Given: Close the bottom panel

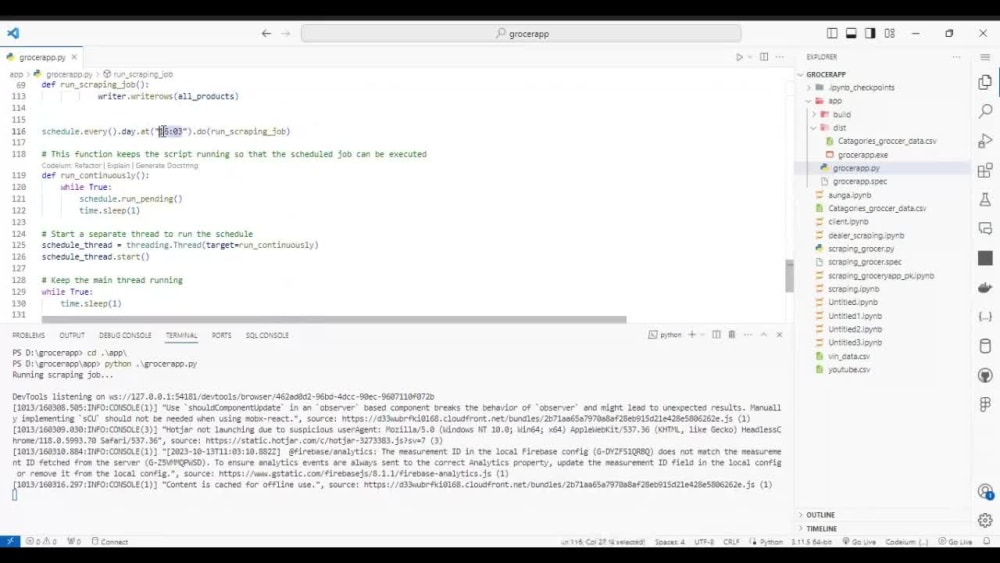Looking at the screenshot, I should coord(779,335).
